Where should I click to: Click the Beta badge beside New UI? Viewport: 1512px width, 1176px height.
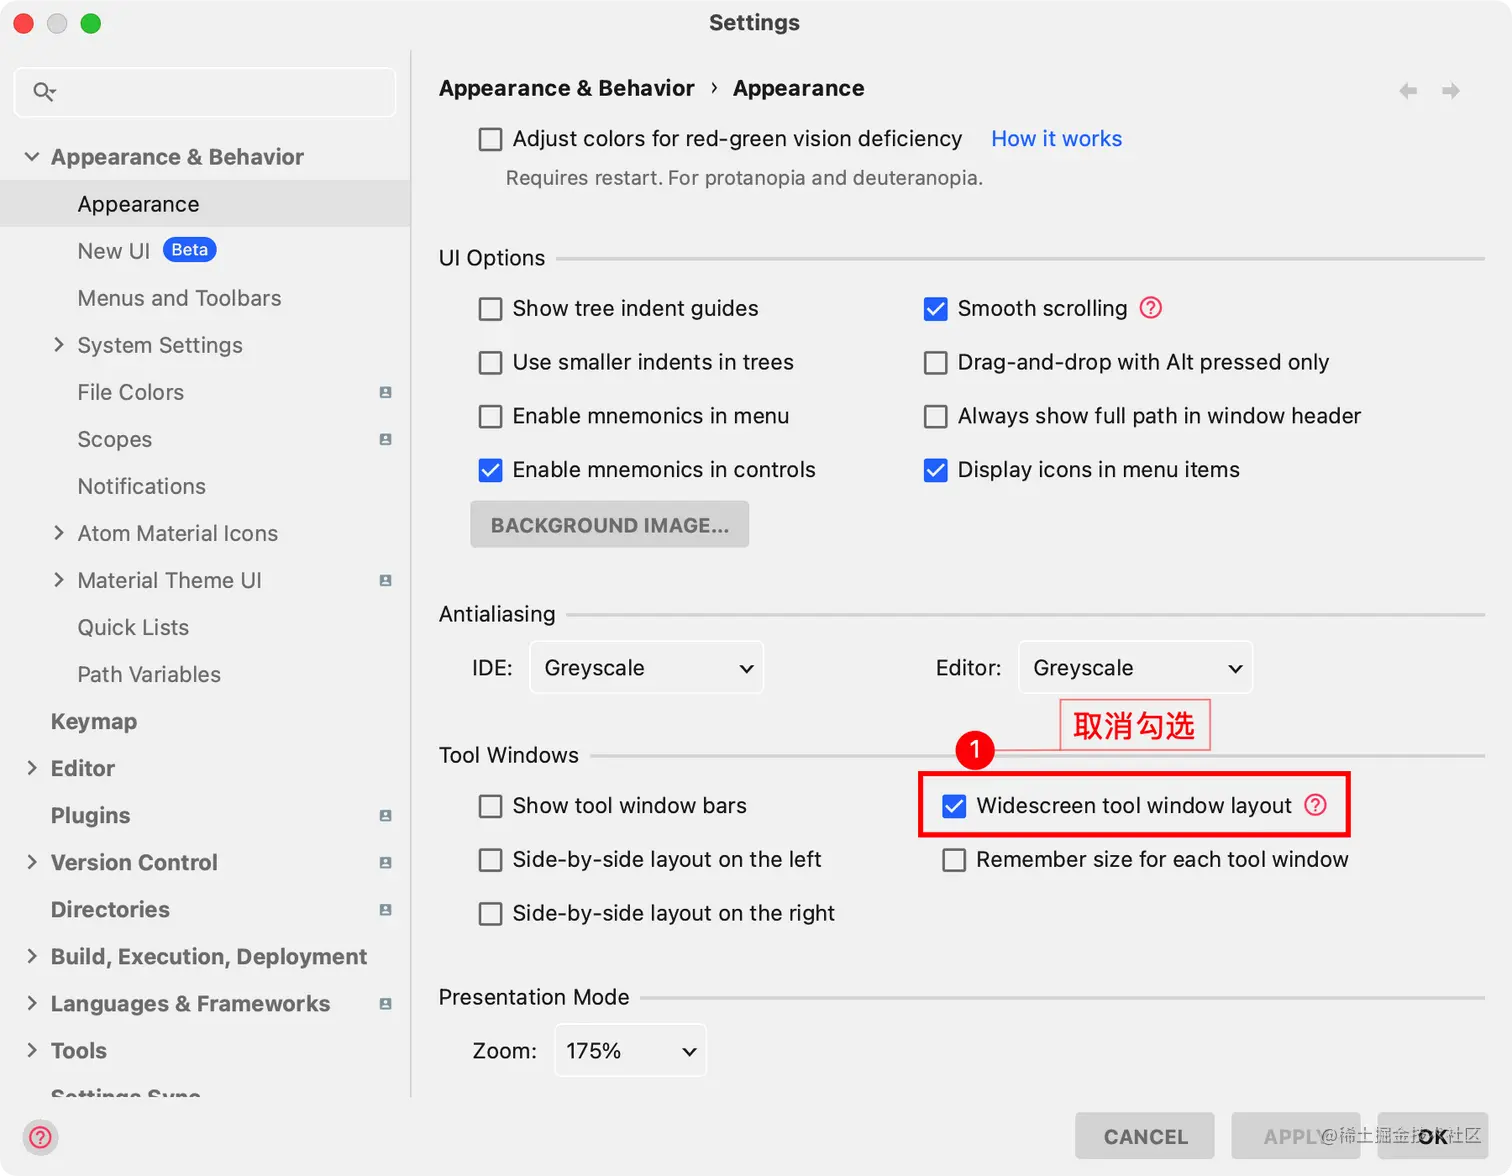(190, 250)
